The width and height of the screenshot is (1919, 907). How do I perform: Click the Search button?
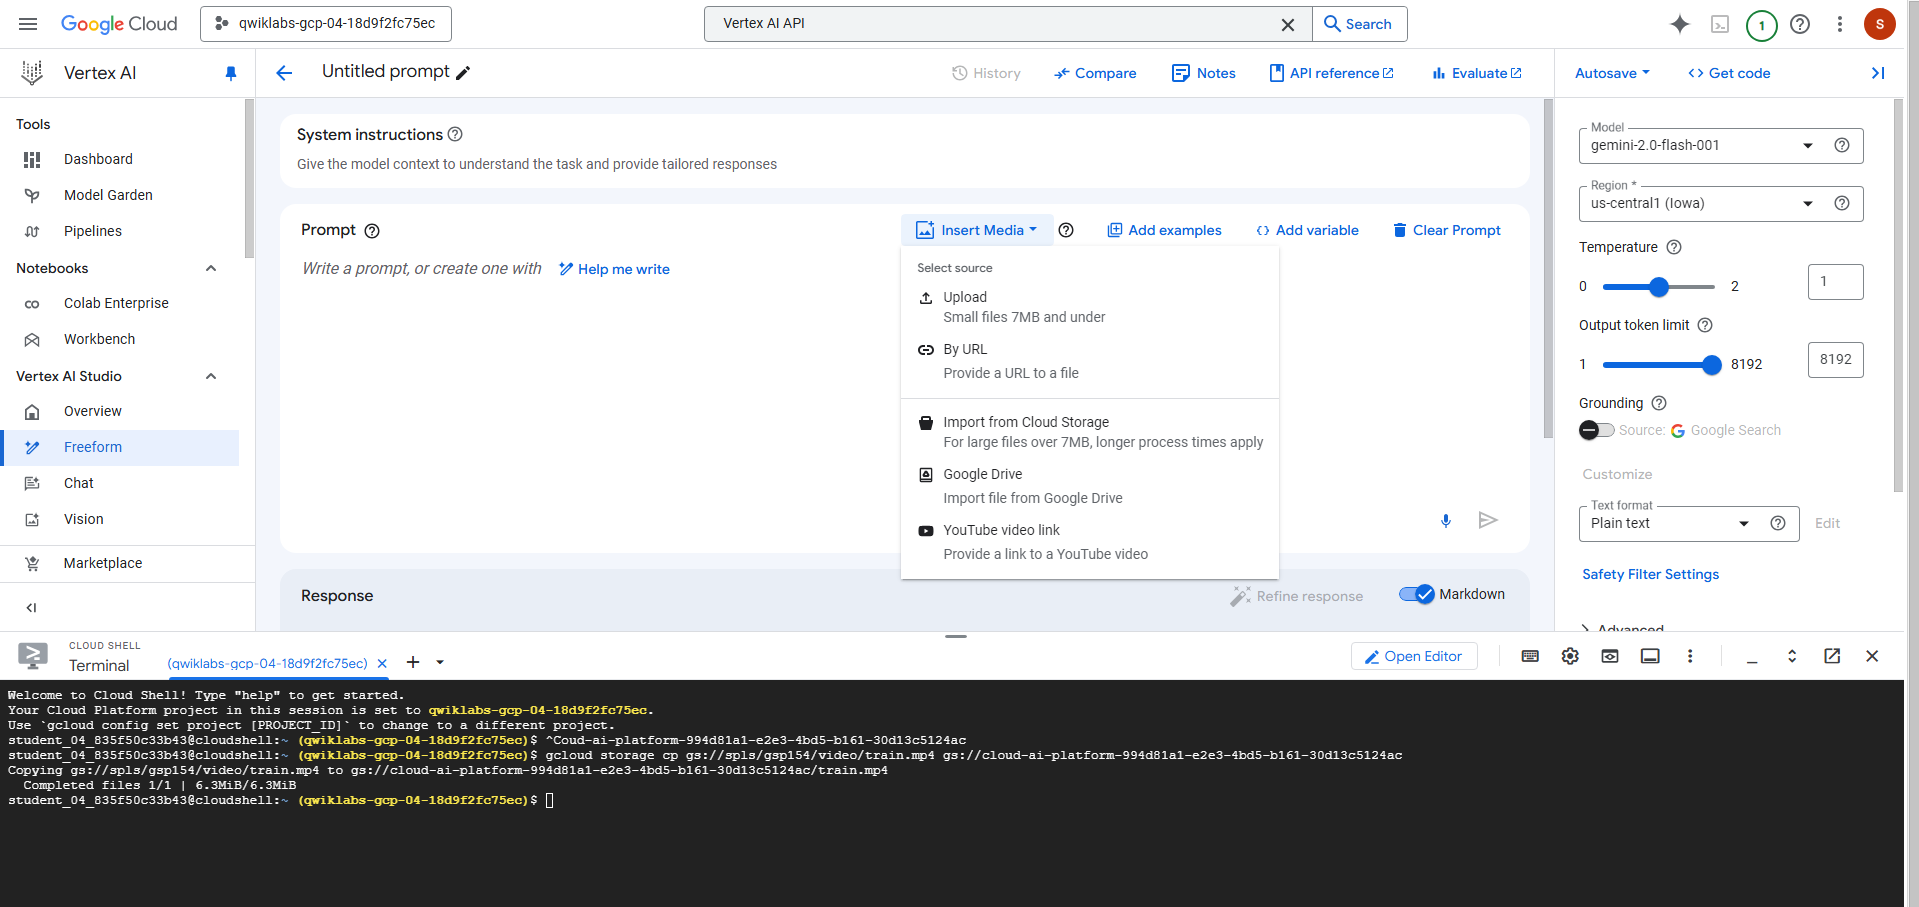coord(1359,24)
